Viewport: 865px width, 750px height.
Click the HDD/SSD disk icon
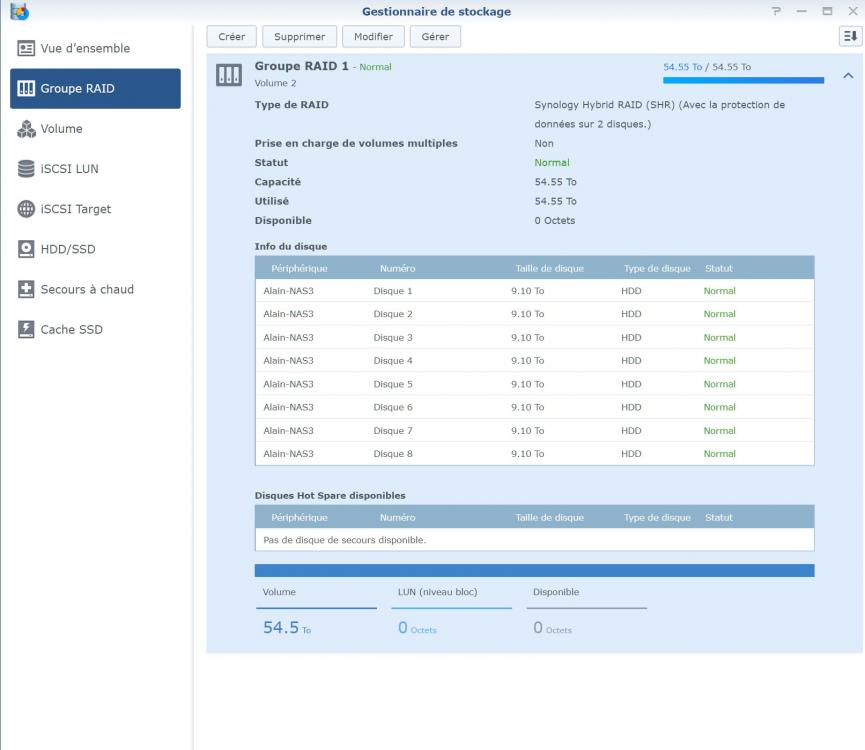coord(26,249)
